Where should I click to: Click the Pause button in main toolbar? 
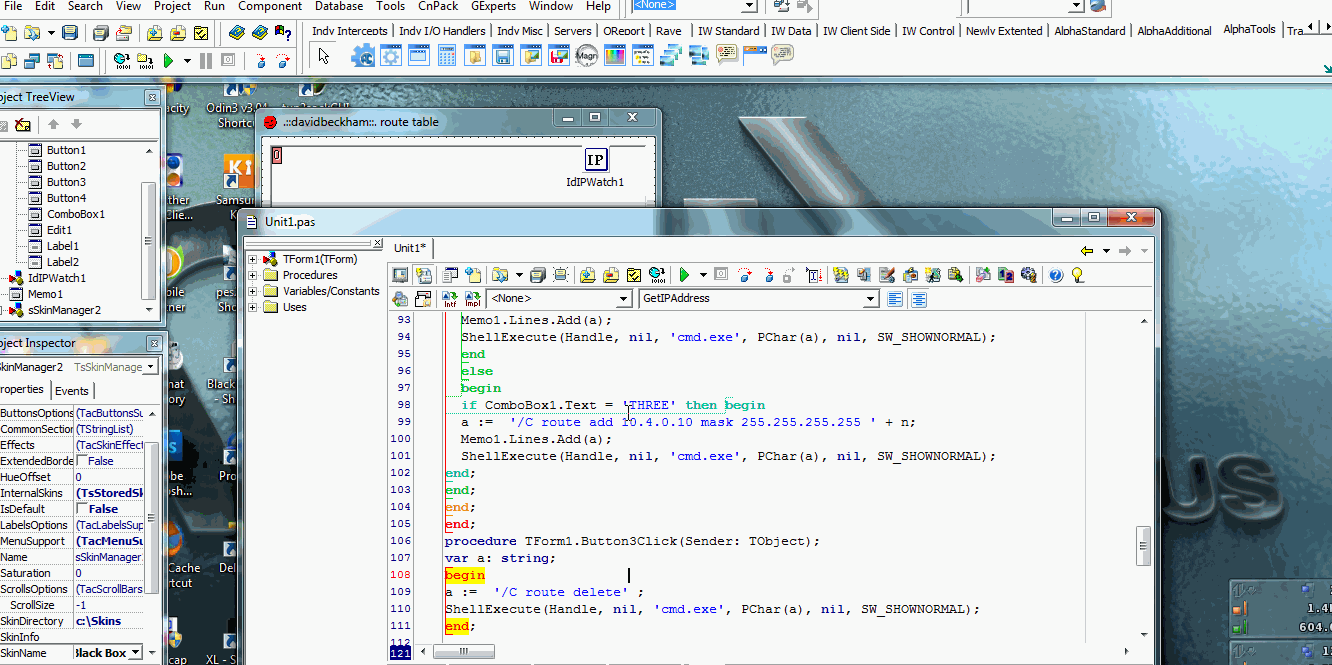(x=206, y=61)
